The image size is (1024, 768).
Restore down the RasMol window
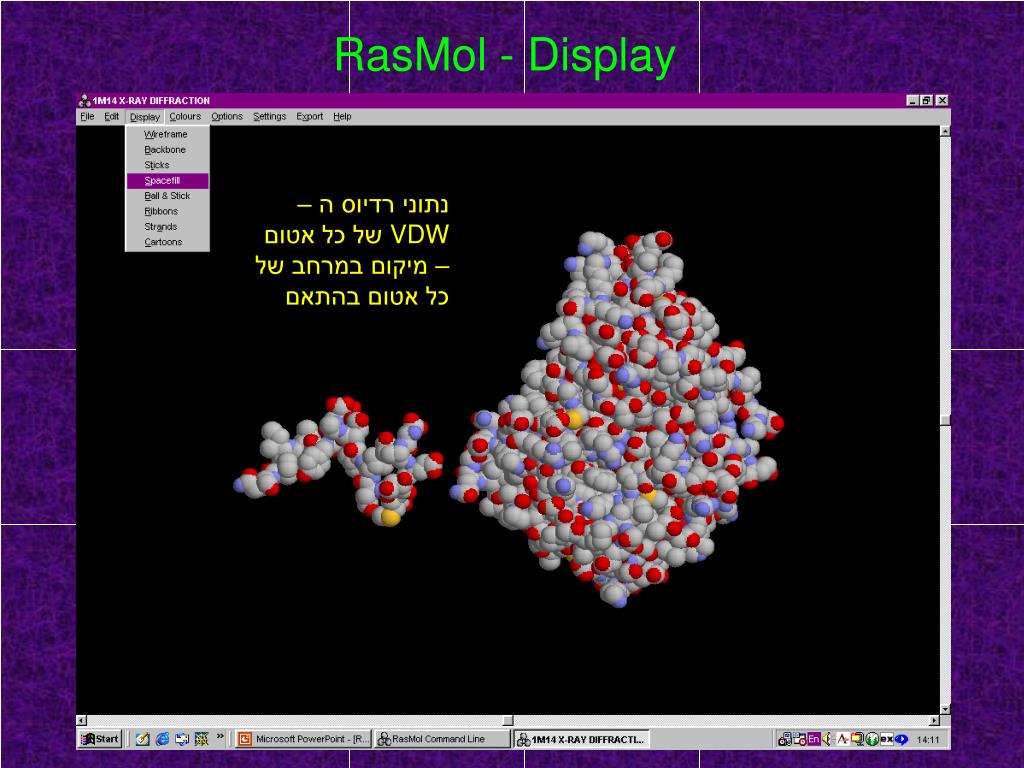tap(926, 101)
